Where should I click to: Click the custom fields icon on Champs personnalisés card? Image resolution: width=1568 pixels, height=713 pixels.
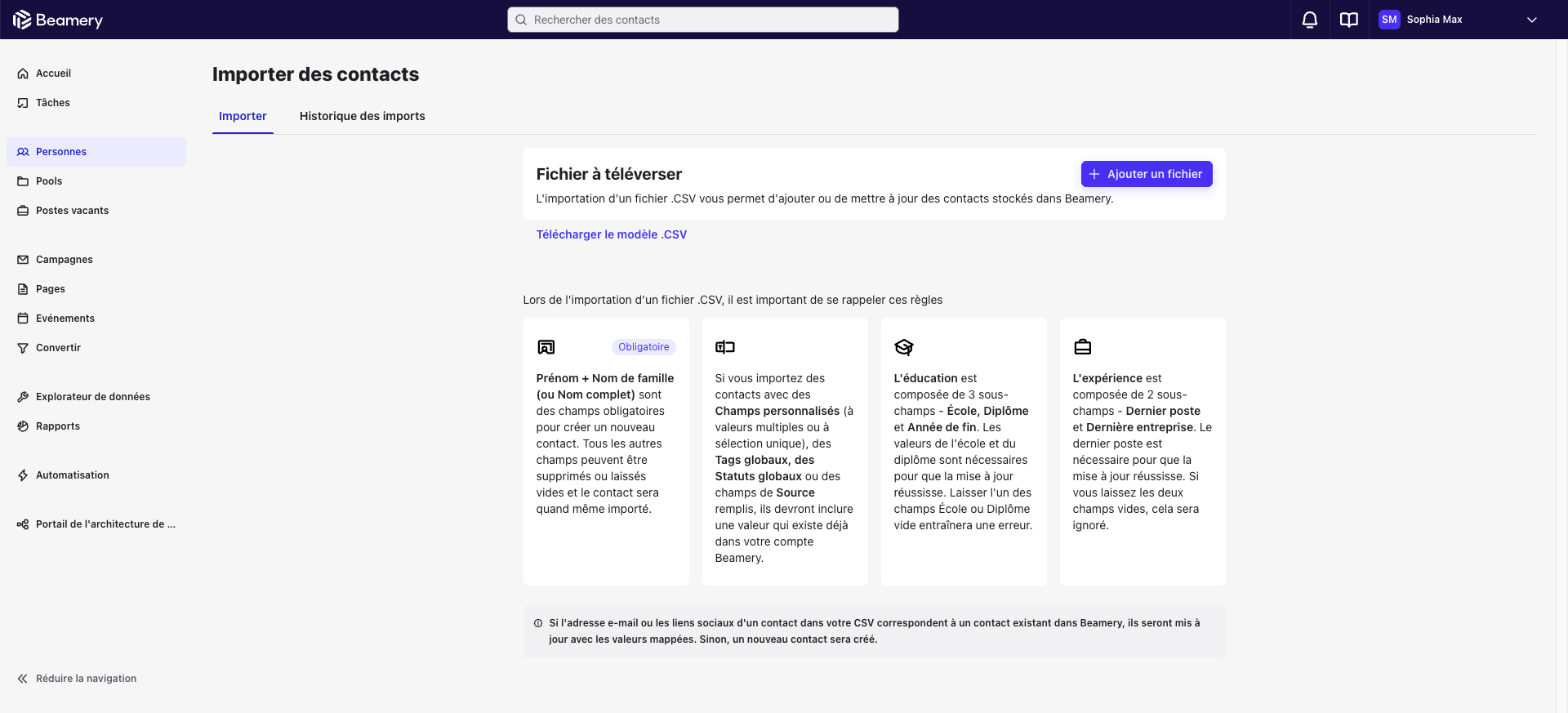click(x=725, y=347)
